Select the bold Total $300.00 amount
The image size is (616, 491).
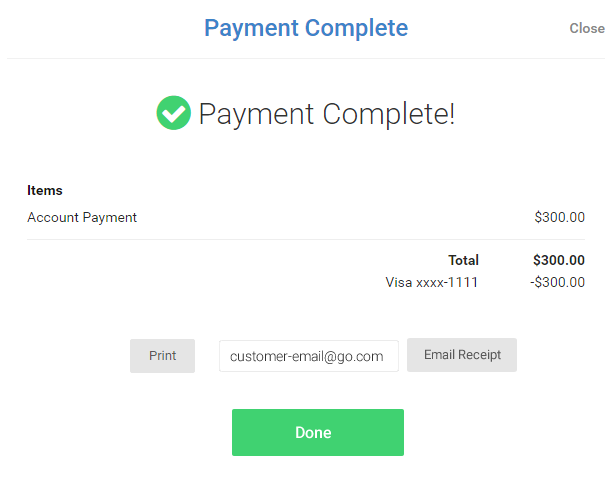pyautogui.click(x=559, y=260)
